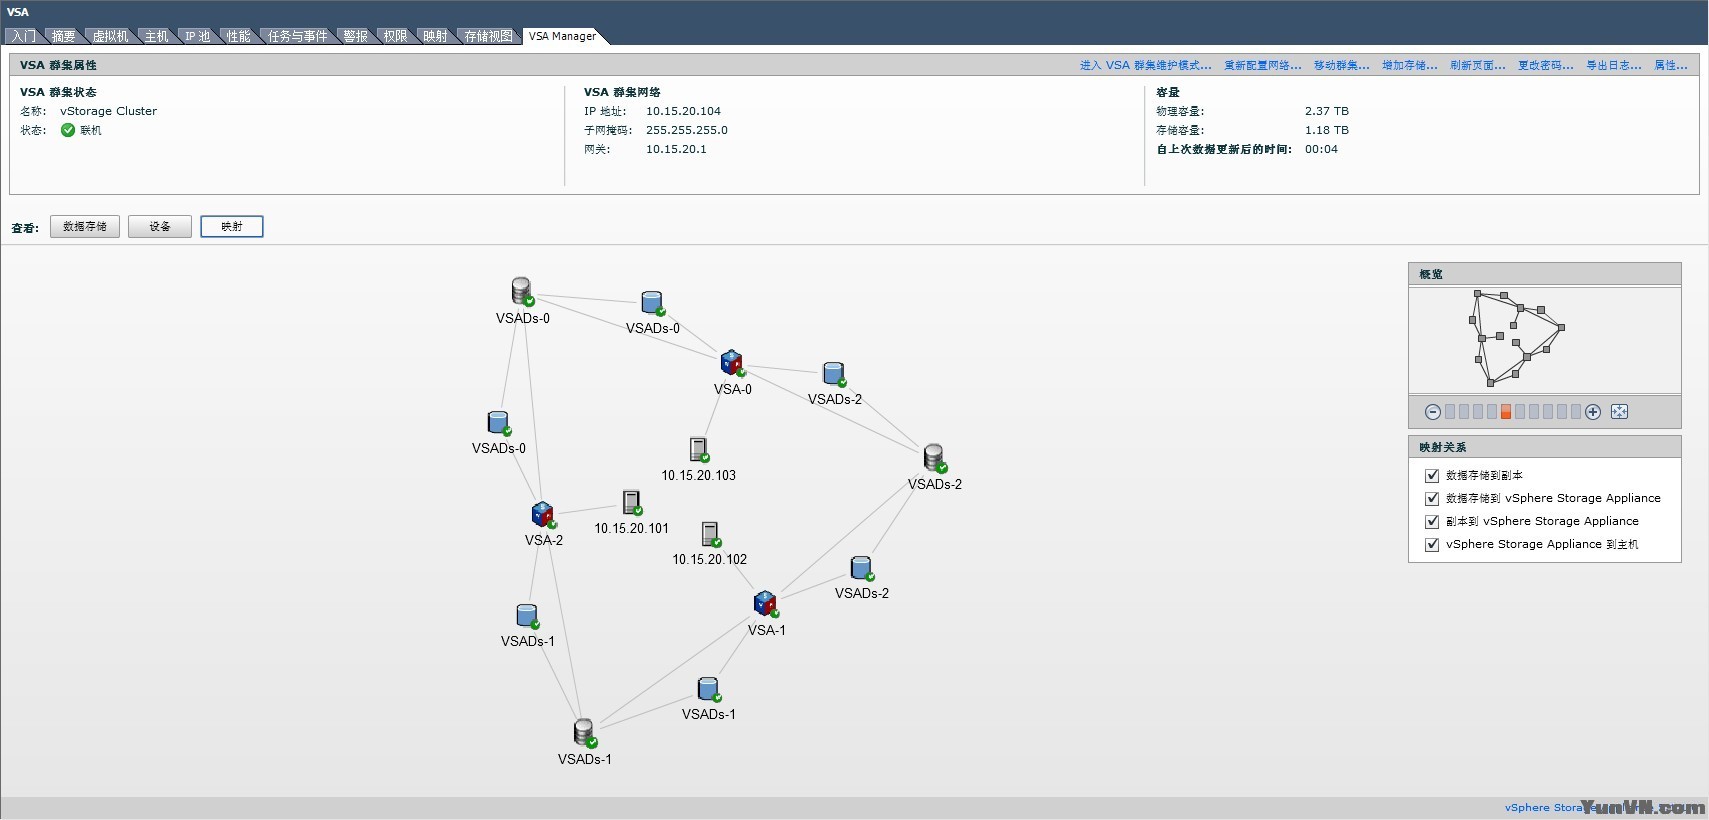Click VSADs-2 replica icon linked to VSA-1

click(862, 568)
